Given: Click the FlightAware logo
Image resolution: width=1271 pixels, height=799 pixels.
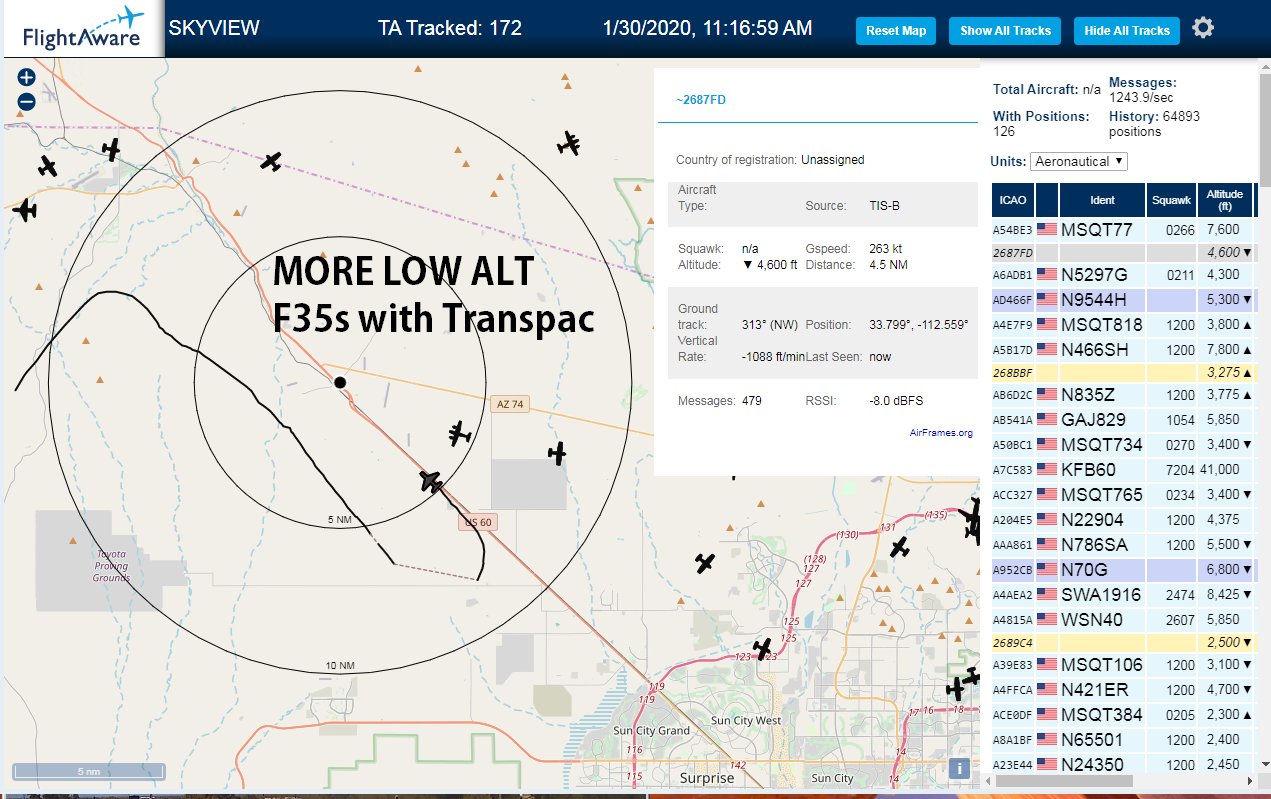Looking at the screenshot, I should click(83, 29).
